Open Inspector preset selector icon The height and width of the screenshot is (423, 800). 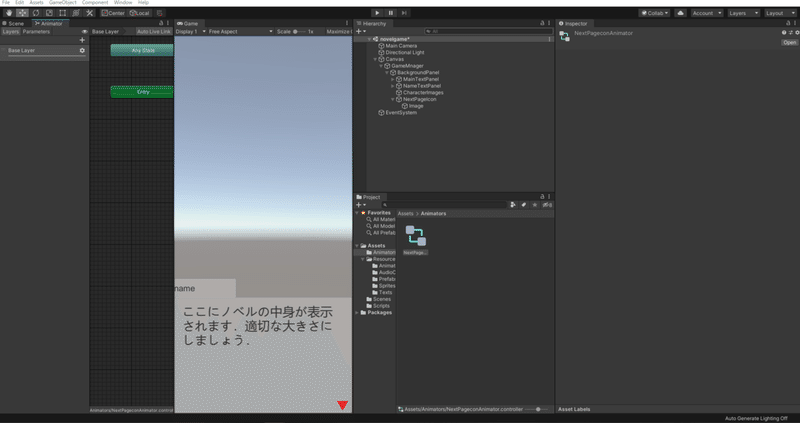(x=791, y=33)
